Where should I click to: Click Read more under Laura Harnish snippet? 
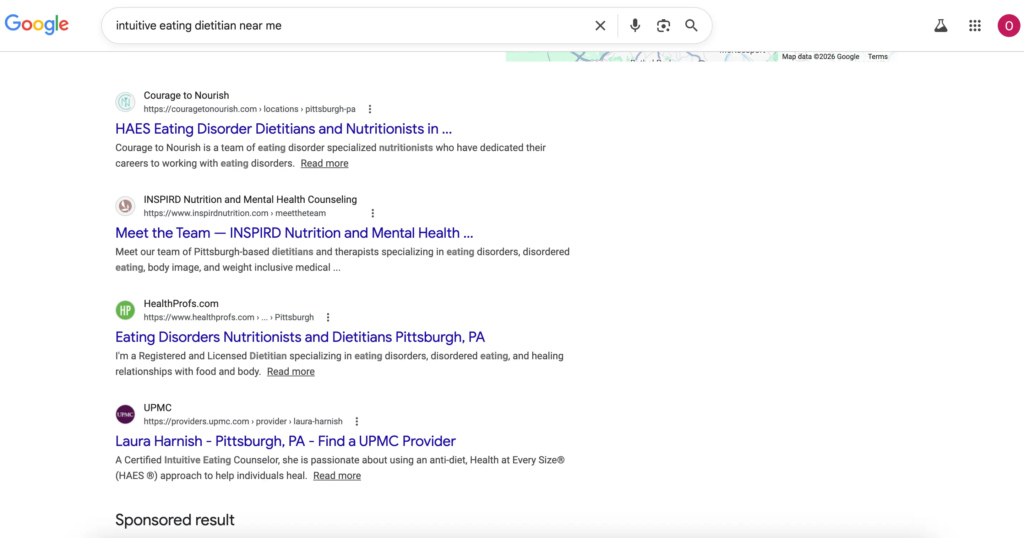tap(337, 476)
